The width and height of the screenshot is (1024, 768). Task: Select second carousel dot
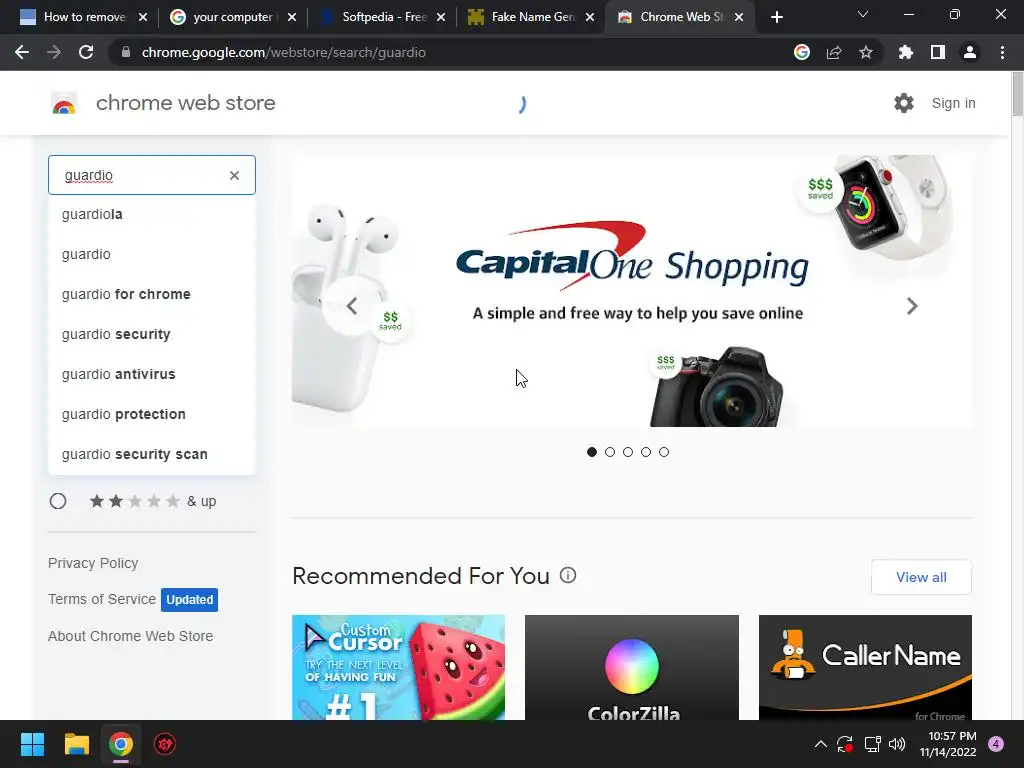[610, 452]
